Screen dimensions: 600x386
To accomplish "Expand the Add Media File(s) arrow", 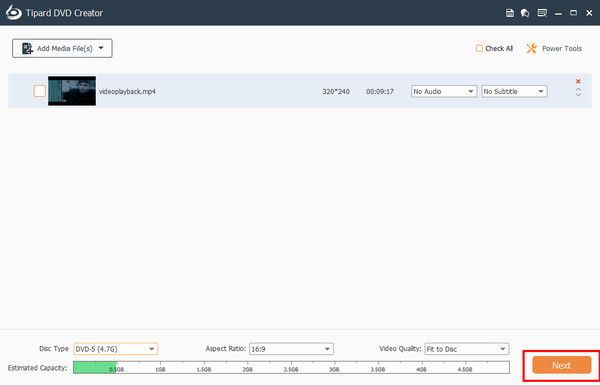I will tap(101, 48).
